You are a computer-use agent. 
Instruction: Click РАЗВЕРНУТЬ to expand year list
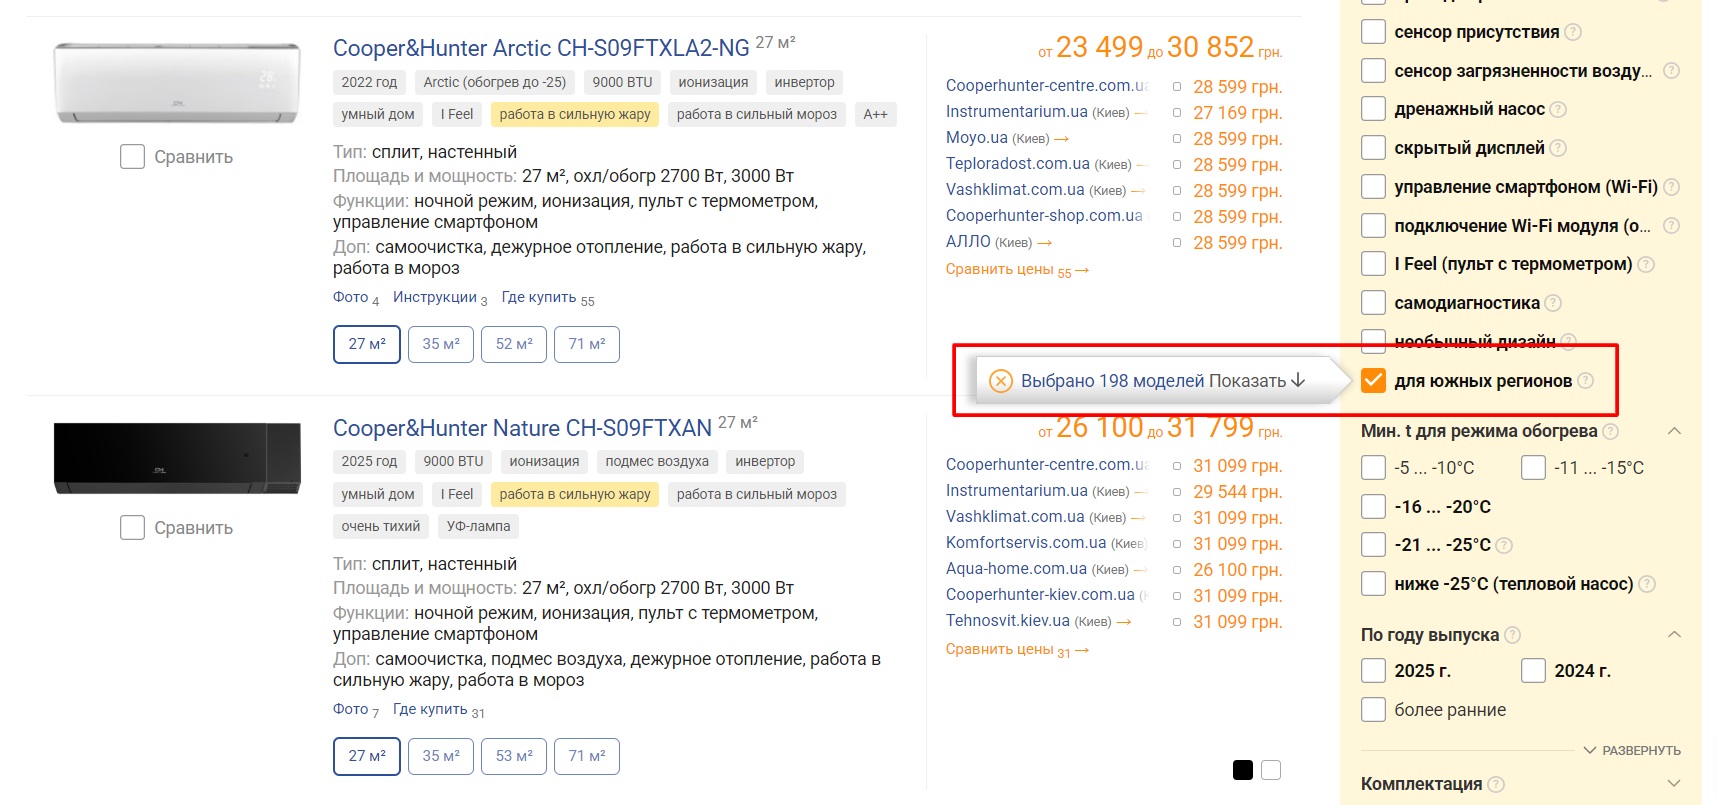(1632, 751)
